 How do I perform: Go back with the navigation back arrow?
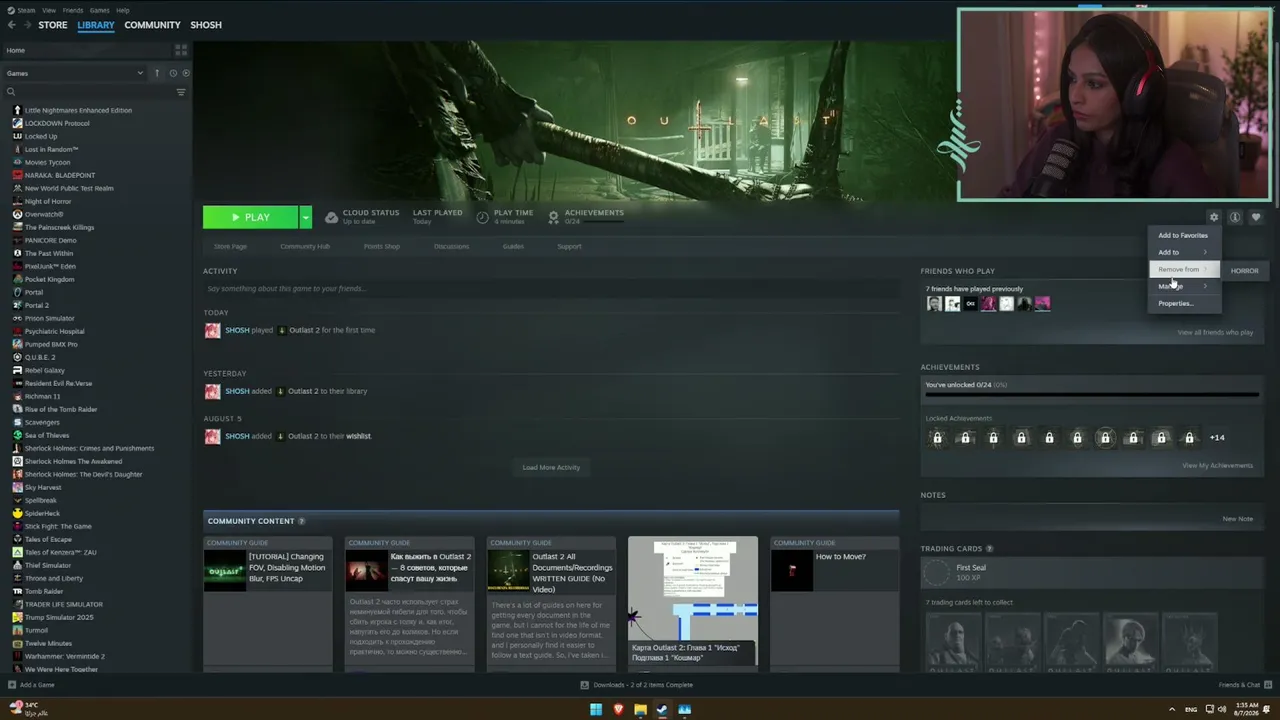[x=11, y=25]
